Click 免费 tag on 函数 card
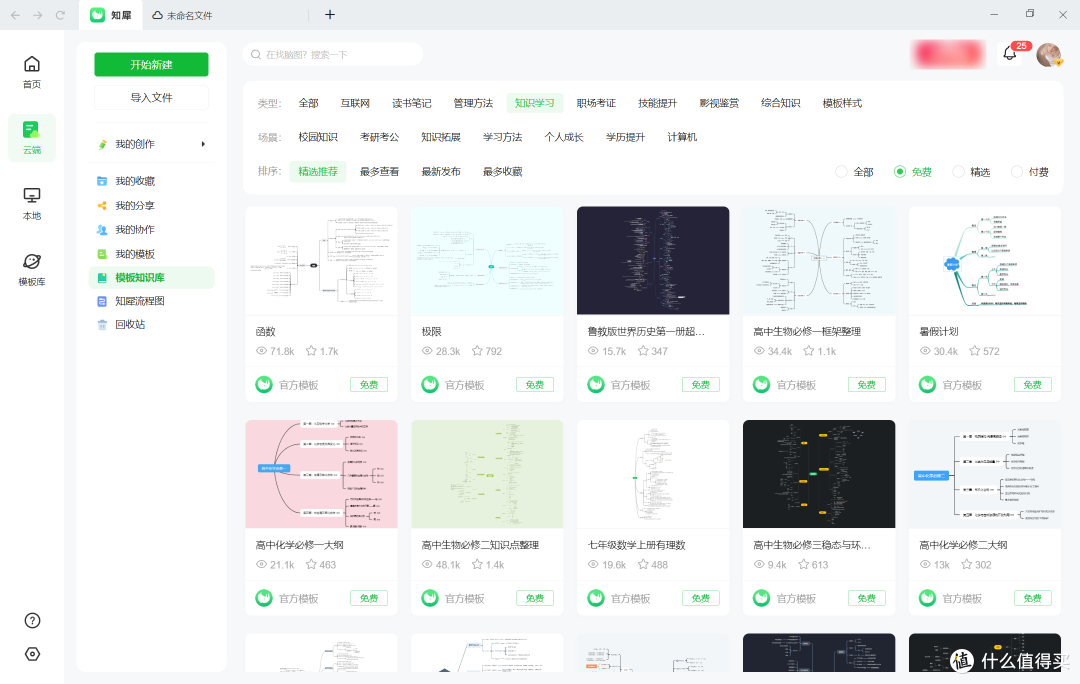Viewport: 1080px width, 684px height. click(x=368, y=385)
